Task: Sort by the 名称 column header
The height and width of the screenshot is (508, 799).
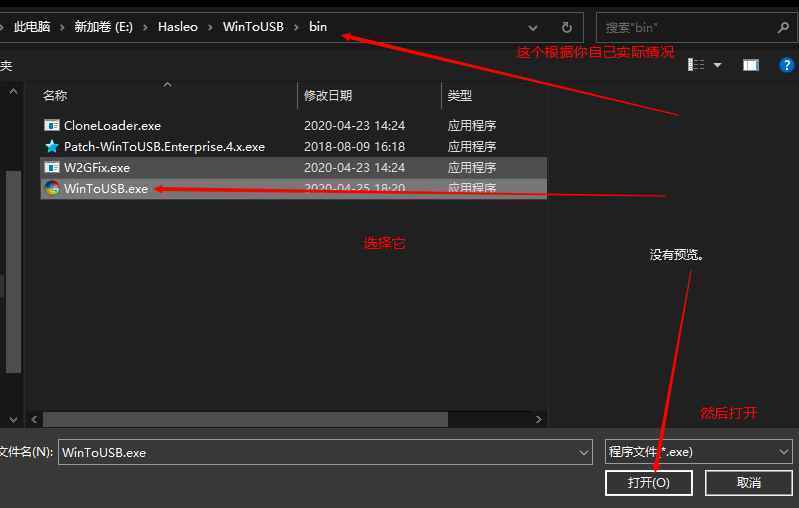Action: pos(55,95)
